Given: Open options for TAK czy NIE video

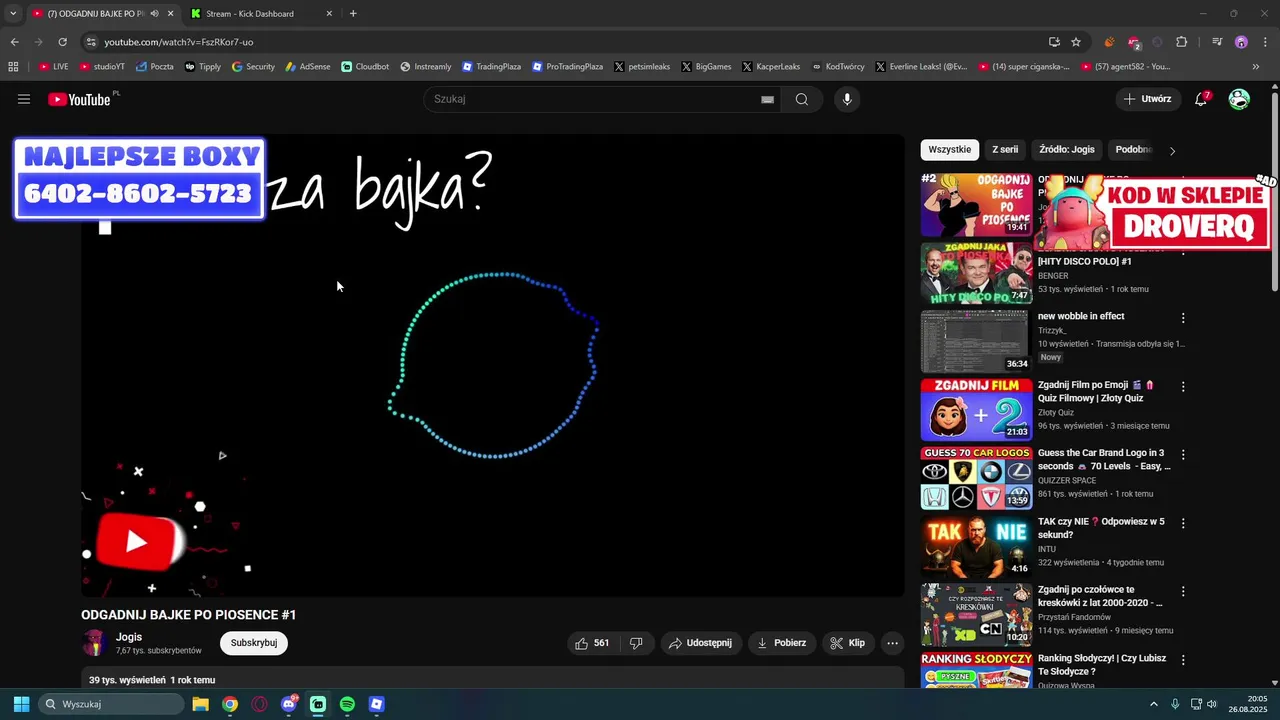Looking at the screenshot, I should 1183,523.
